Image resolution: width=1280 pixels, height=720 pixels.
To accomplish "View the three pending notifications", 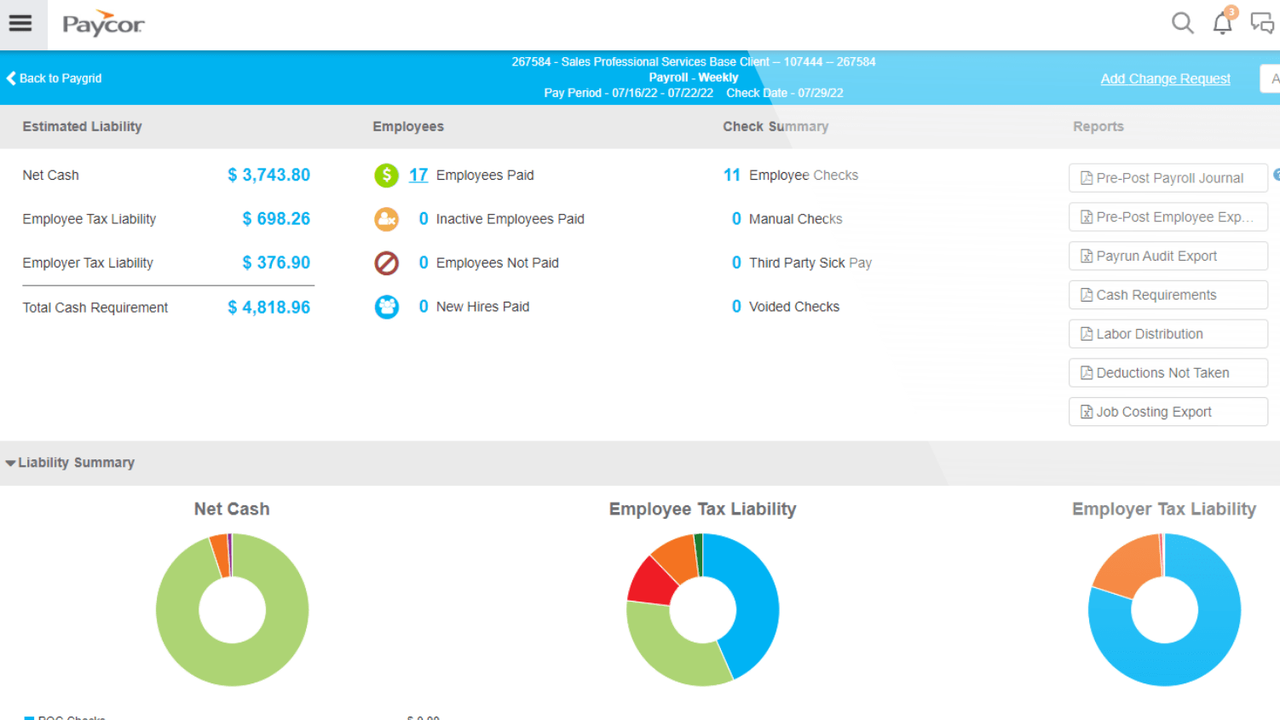I will tap(1222, 23).
